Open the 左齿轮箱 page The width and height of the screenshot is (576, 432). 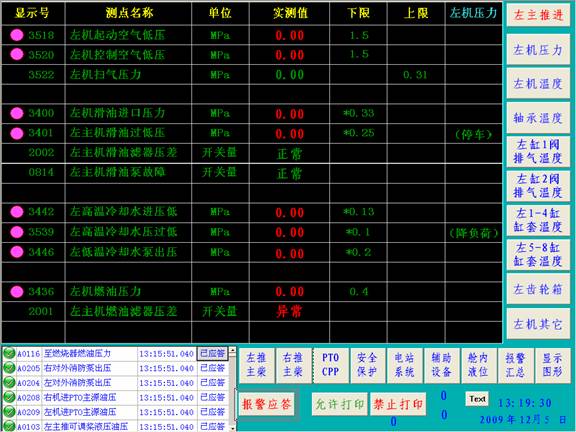538,289
